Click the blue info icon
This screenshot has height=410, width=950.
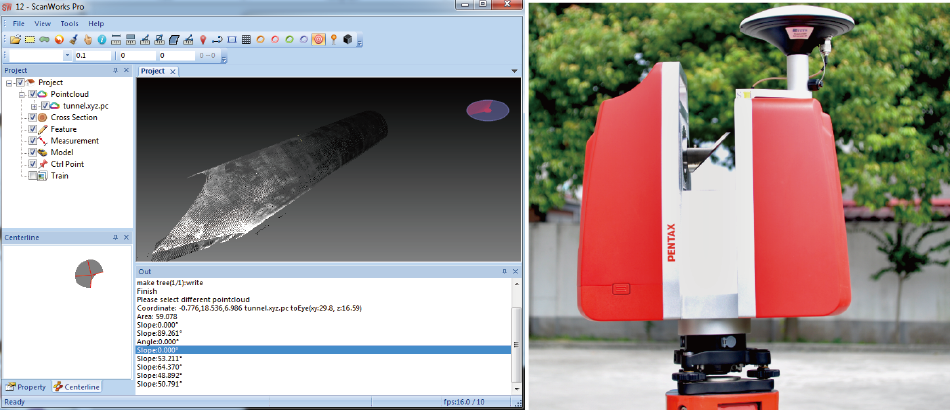102,39
